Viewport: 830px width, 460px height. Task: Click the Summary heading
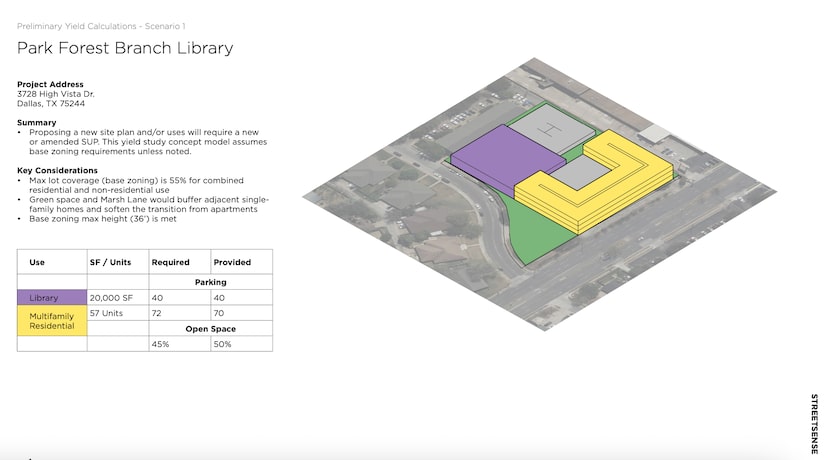point(37,122)
